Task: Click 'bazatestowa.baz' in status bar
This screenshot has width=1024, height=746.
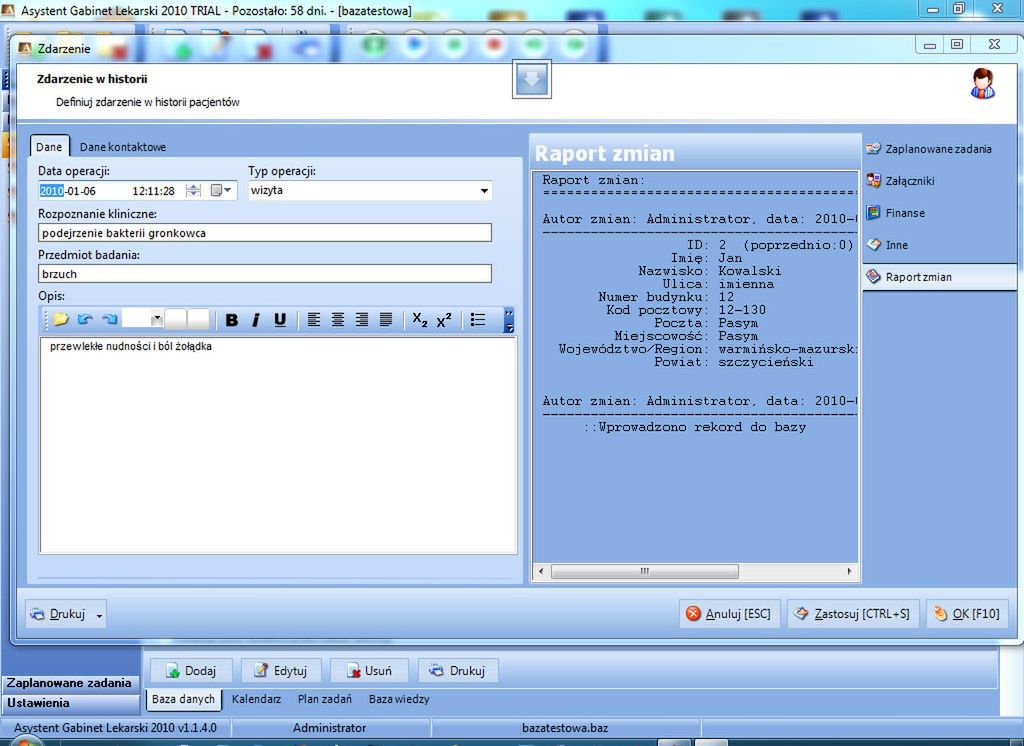Action: (x=565, y=728)
